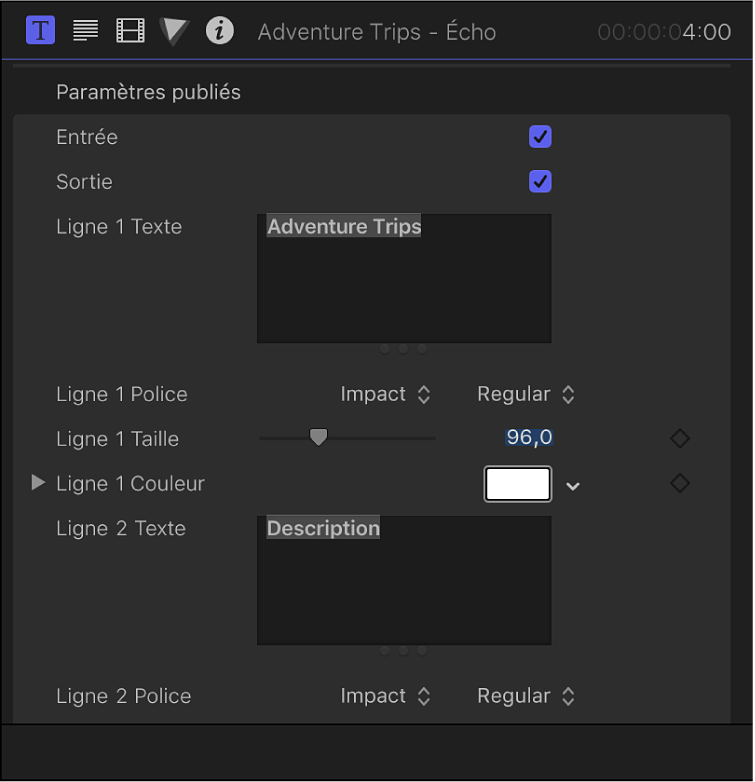The height and width of the screenshot is (782, 755).
Task: Open the Info inspector icon
Action: (x=220, y=31)
